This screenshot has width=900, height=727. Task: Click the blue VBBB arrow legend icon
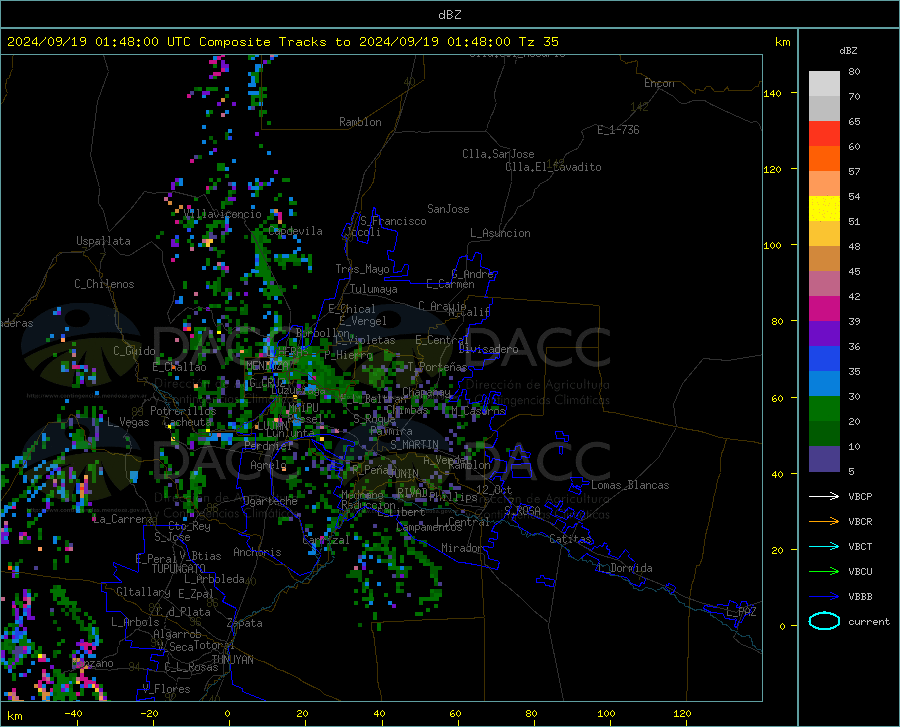pos(824,597)
